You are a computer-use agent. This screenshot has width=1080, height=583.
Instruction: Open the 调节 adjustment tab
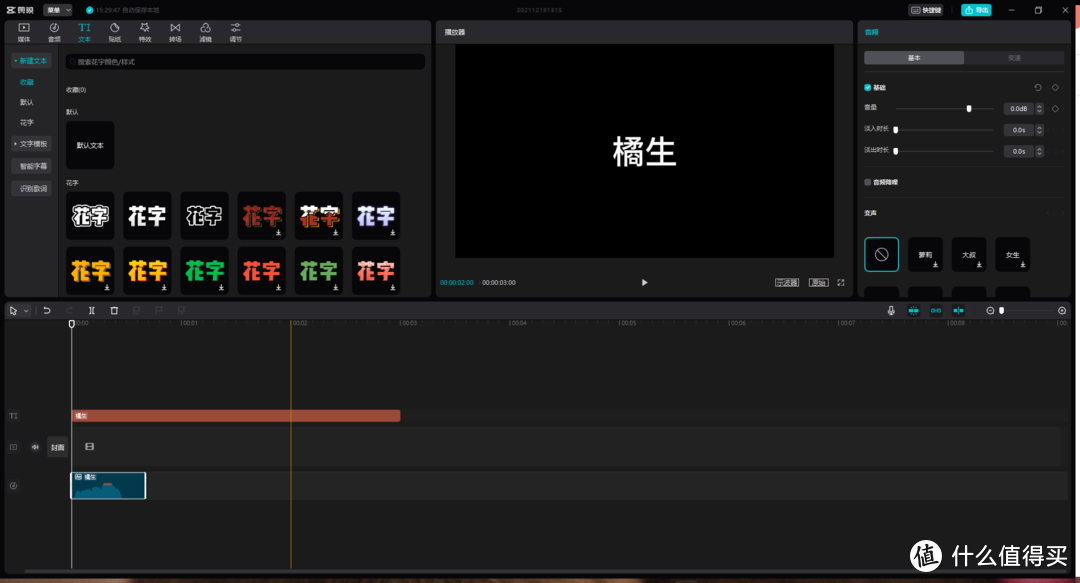coord(236,32)
